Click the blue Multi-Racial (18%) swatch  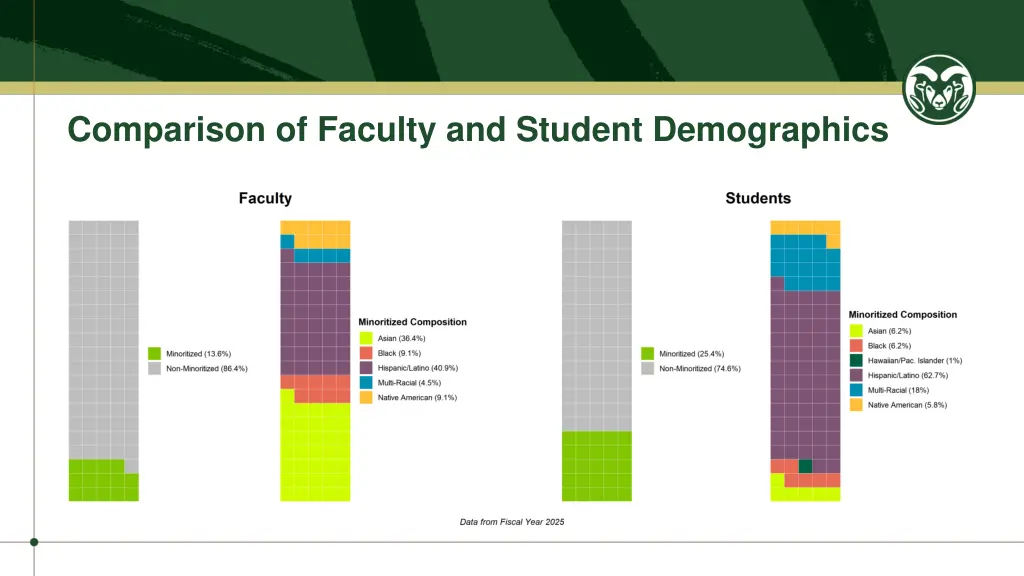pos(856,390)
